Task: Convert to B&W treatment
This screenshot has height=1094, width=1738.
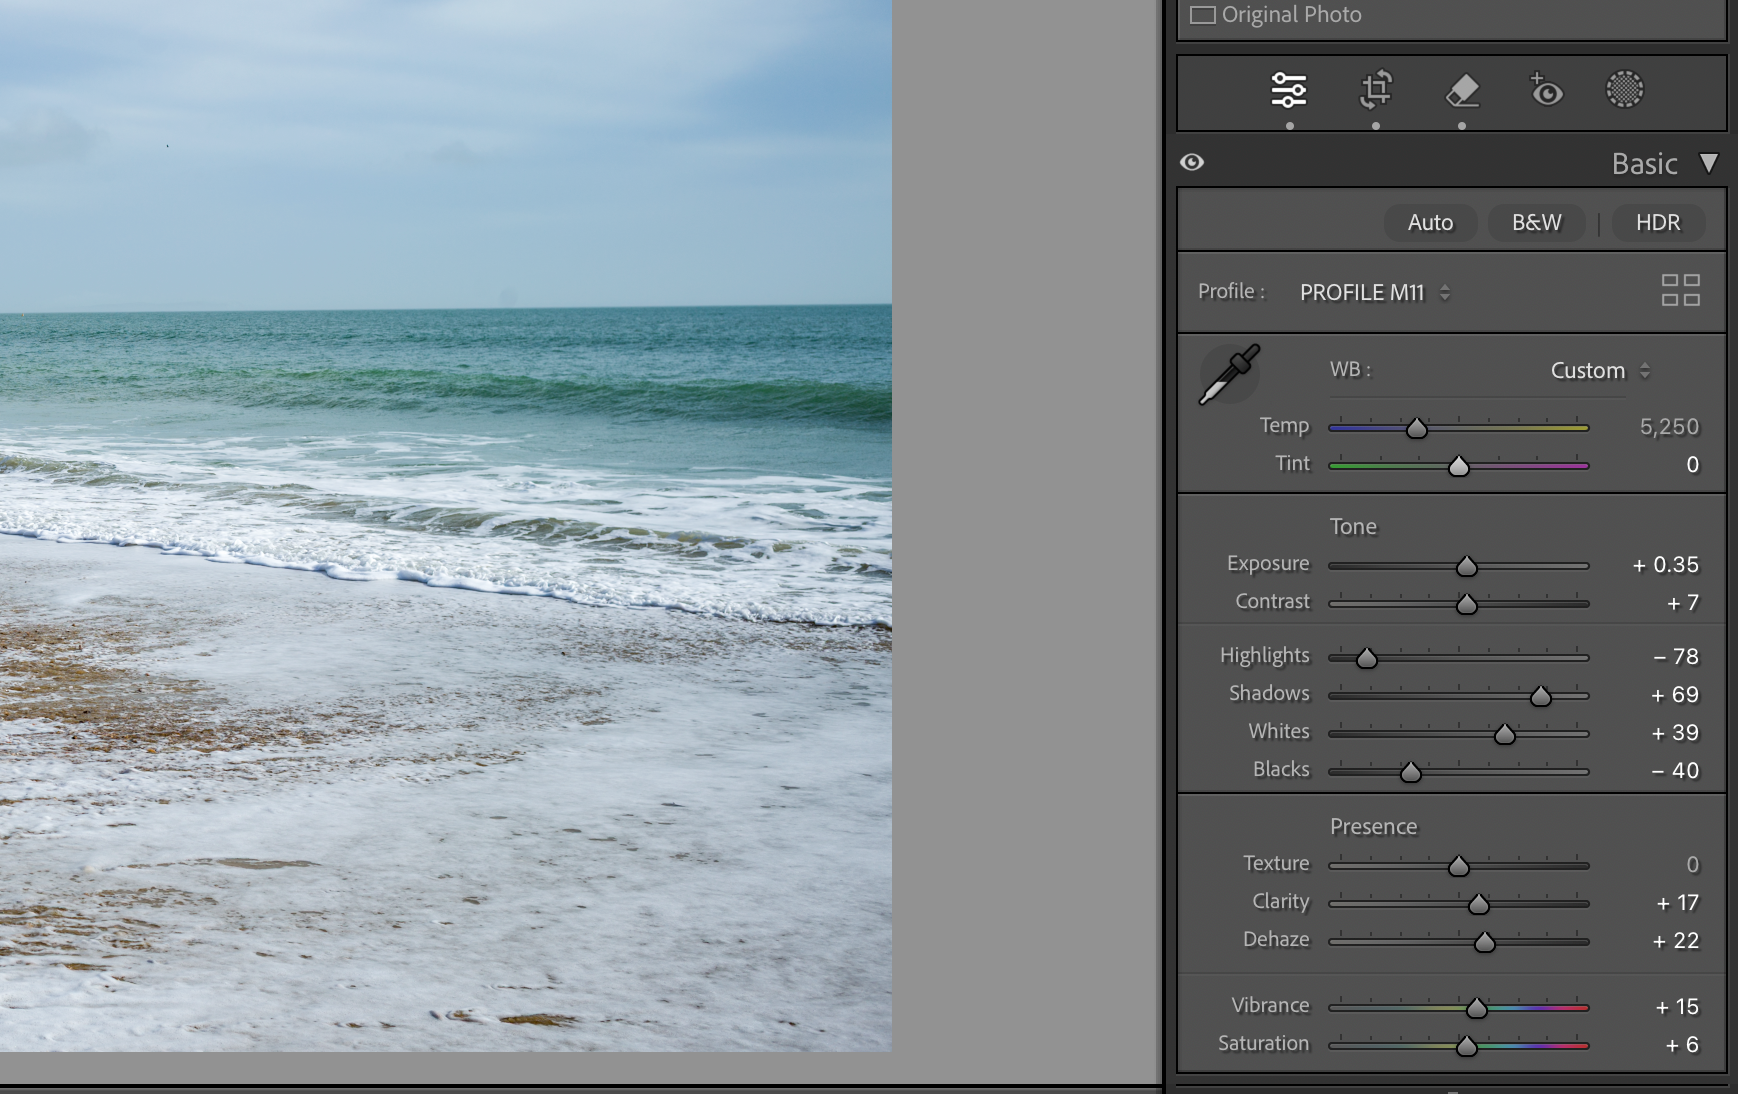Action: tap(1536, 222)
